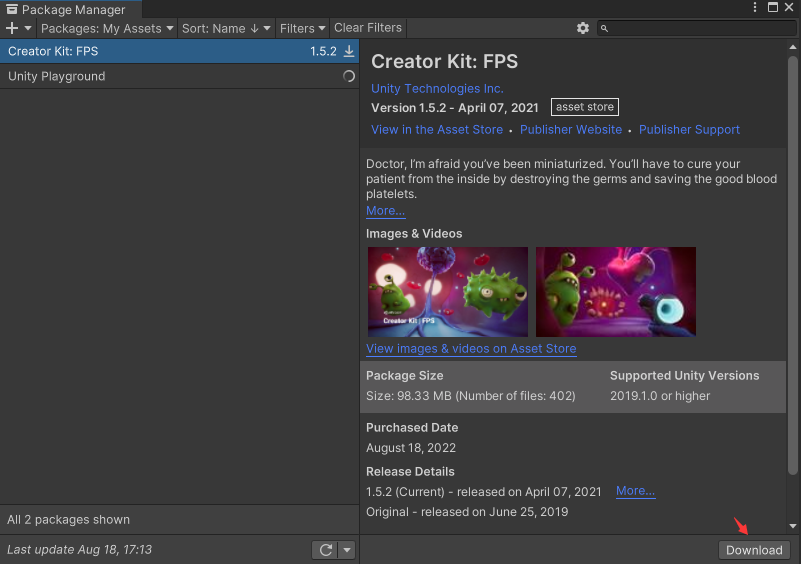Image resolution: width=801 pixels, height=564 pixels.
Task: Open the Sort: Name dropdown
Action: 226,29
